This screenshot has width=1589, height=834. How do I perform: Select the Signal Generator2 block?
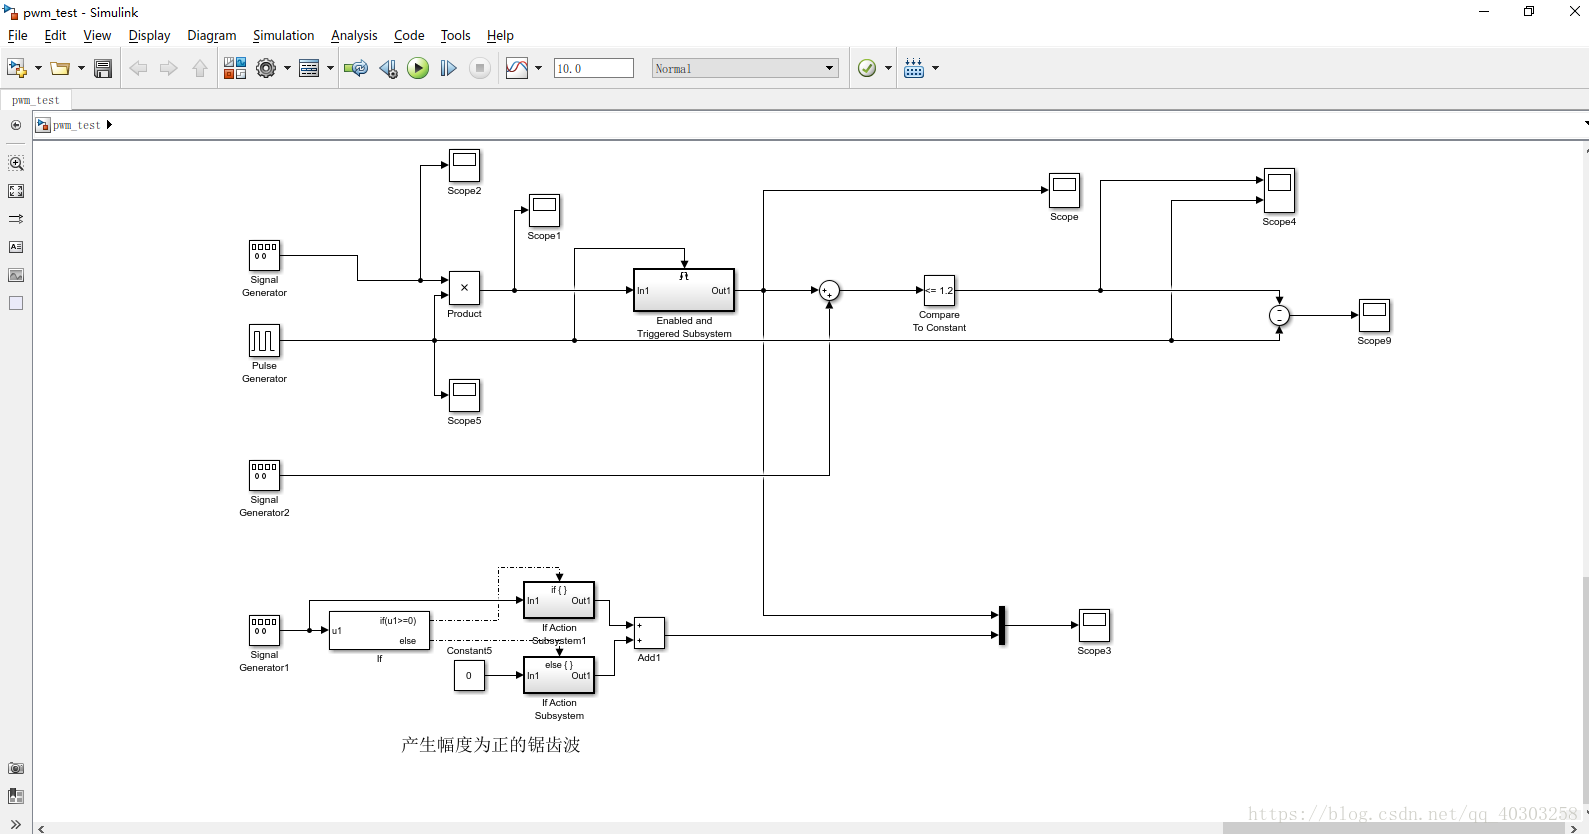264,475
